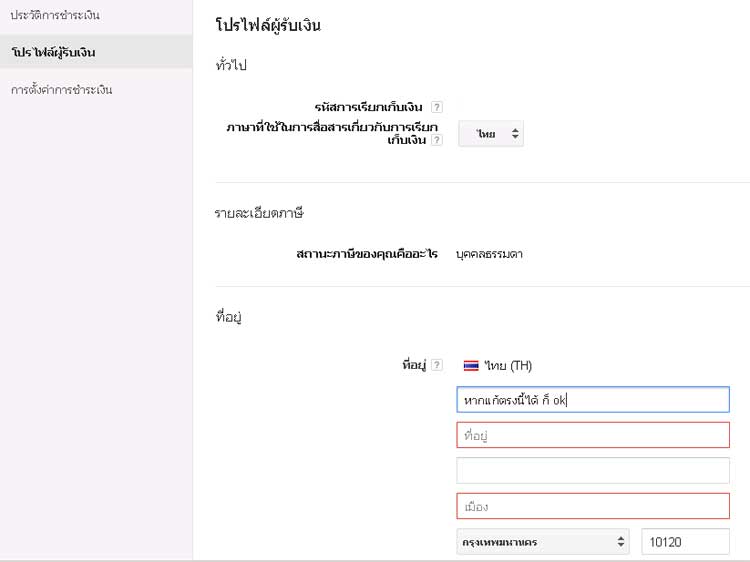This screenshot has width=750, height=562.
Task: Go to การตั้งค่าการชำระเงิน in sidebar
Action: [x=62, y=90]
